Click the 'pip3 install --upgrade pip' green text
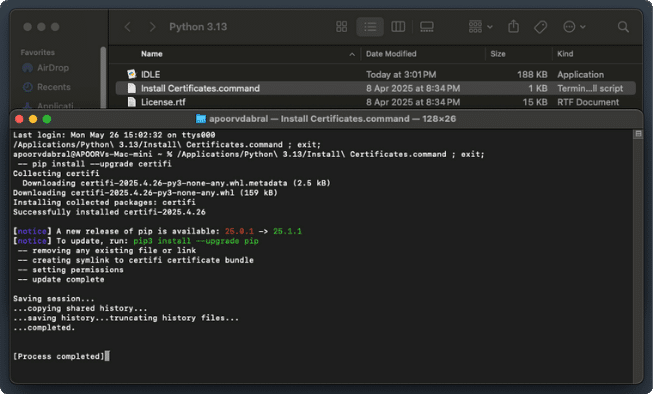Image resolution: width=653 pixels, height=395 pixels. (x=196, y=241)
